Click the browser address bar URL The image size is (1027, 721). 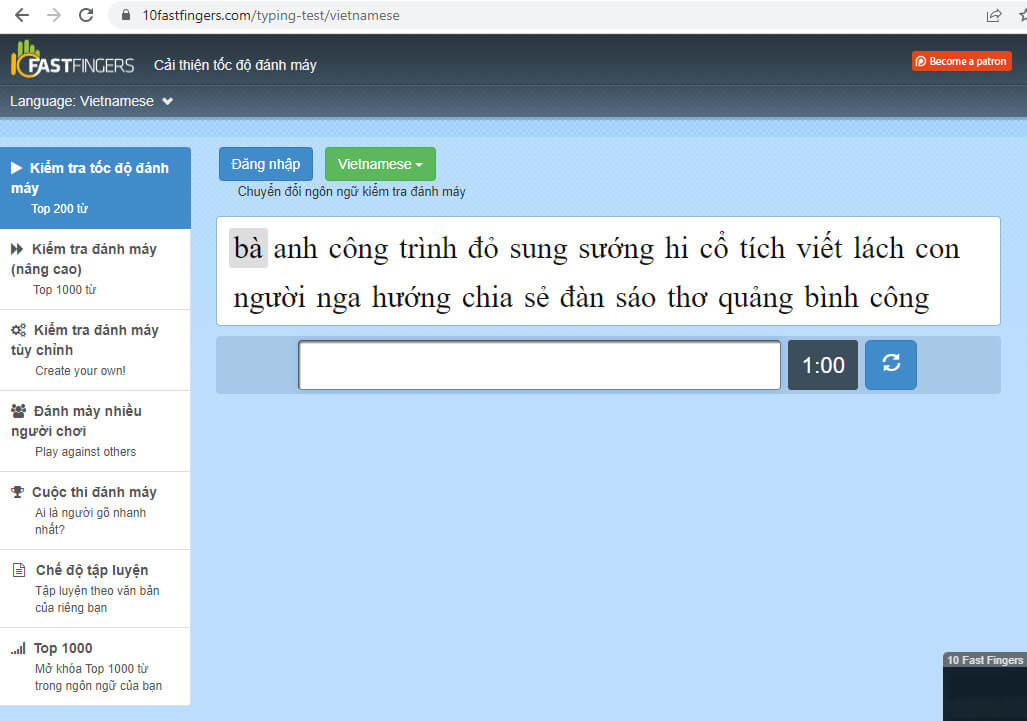(271, 15)
